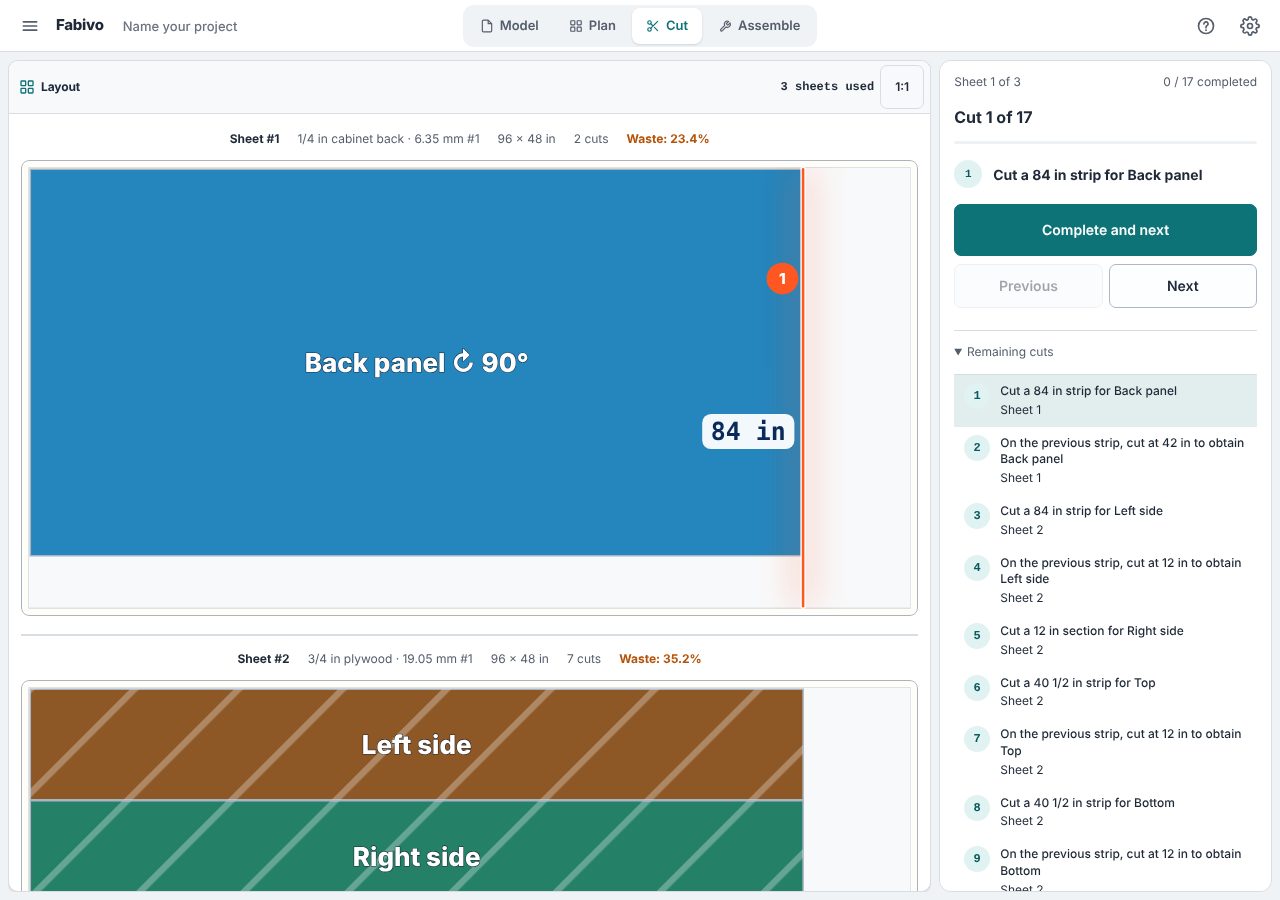Click the Cut 1 of 17 heading
1280x900 pixels.
coord(993,117)
